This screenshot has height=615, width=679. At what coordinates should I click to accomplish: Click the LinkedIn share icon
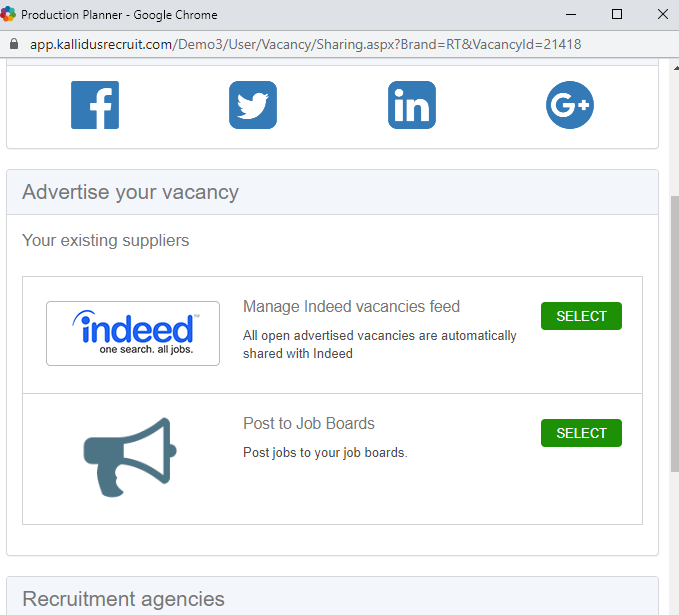point(412,105)
